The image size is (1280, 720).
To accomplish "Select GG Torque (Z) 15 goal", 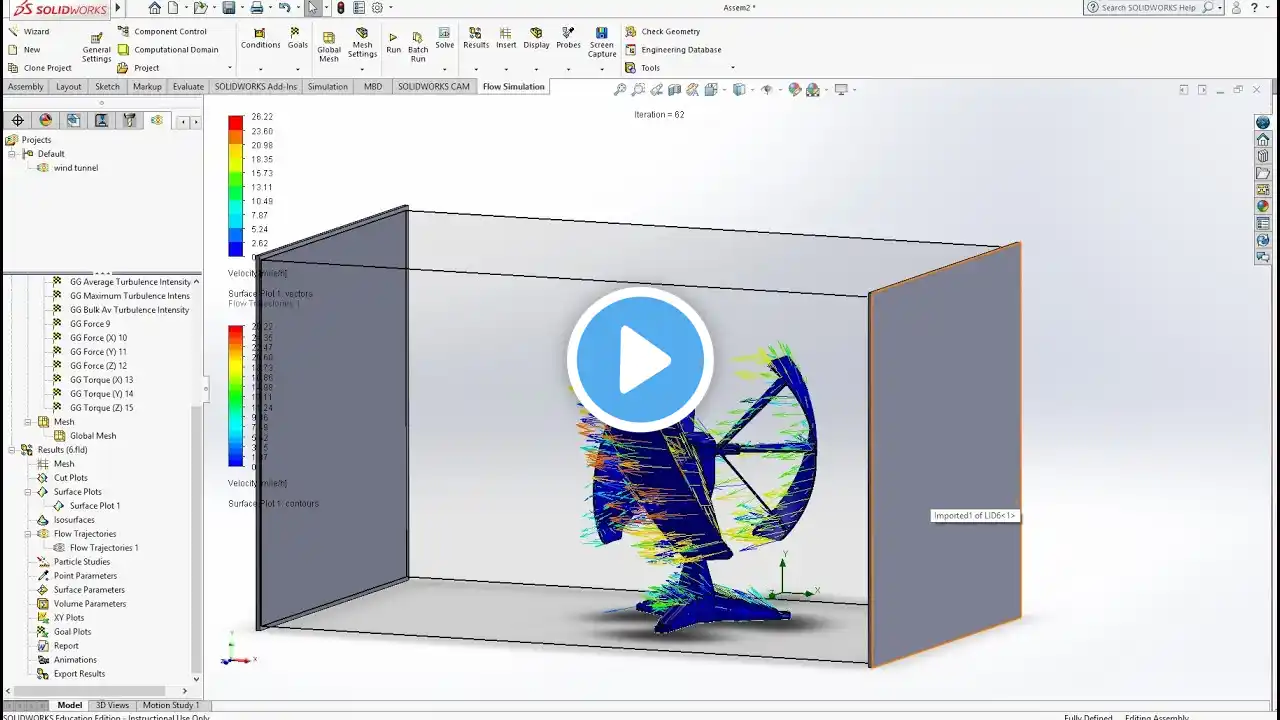I will tap(93, 408).
